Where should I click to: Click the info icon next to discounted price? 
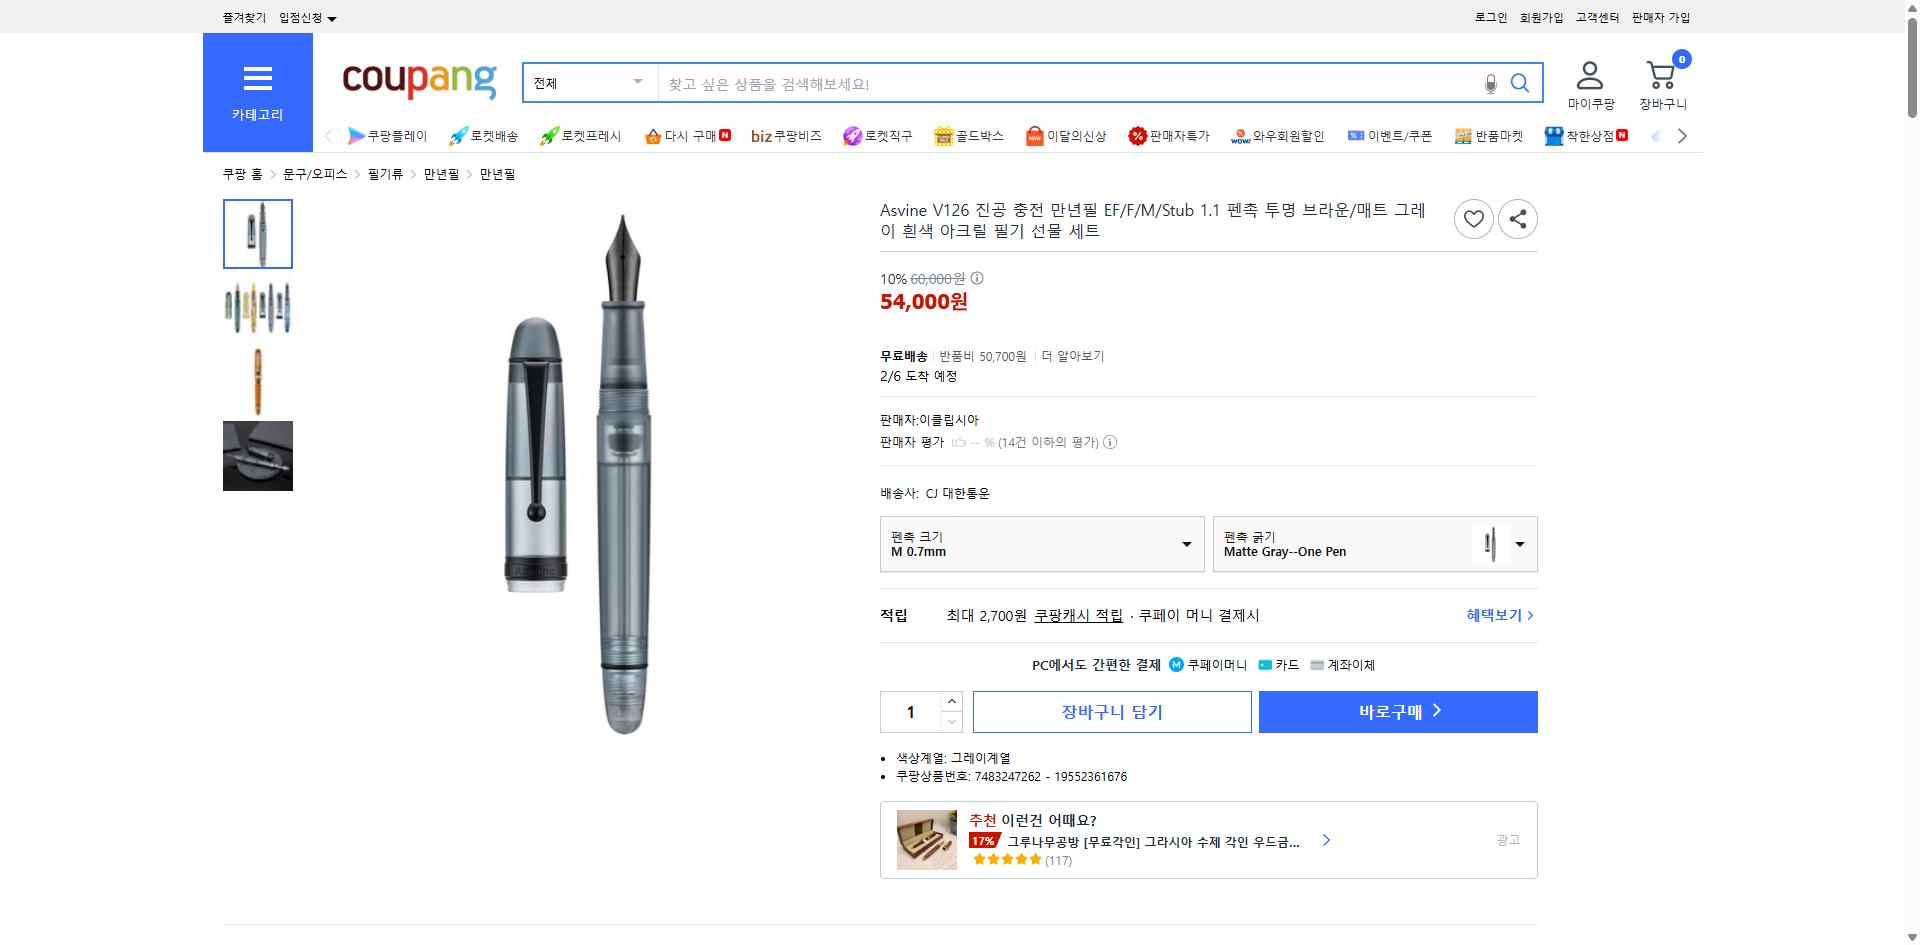[x=977, y=279]
